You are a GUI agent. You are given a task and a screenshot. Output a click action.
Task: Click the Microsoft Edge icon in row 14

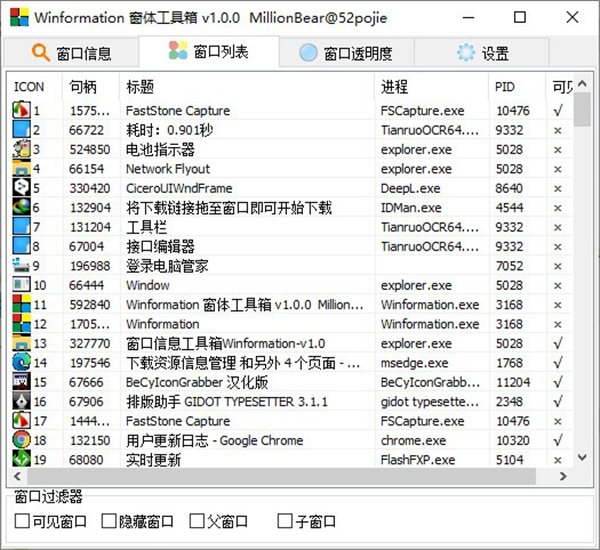click(22, 363)
